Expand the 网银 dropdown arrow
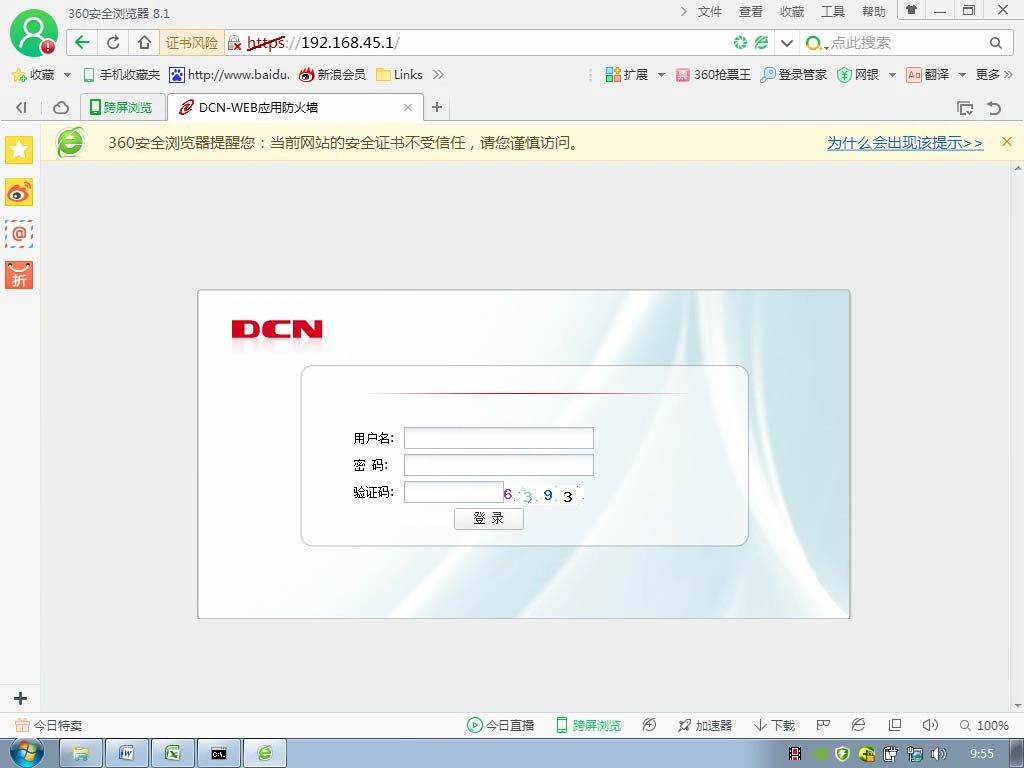Image resolution: width=1024 pixels, height=768 pixels. [x=892, y=75]
